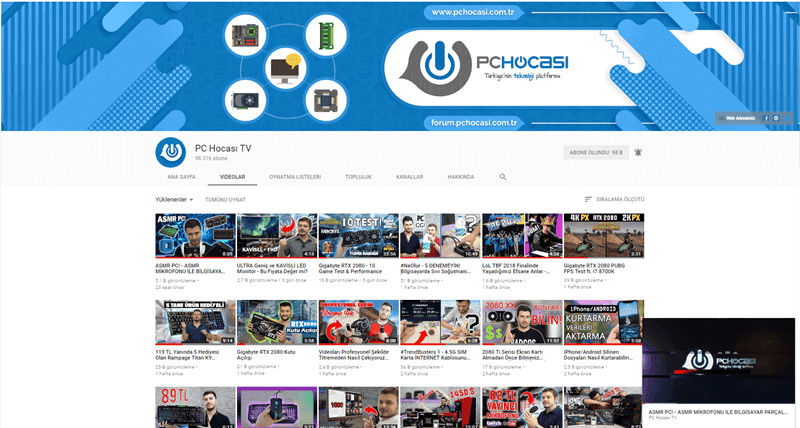Open the Gigabyte RTX 2080 Kutu Açılışı video thumbnail

click(276, 322)
